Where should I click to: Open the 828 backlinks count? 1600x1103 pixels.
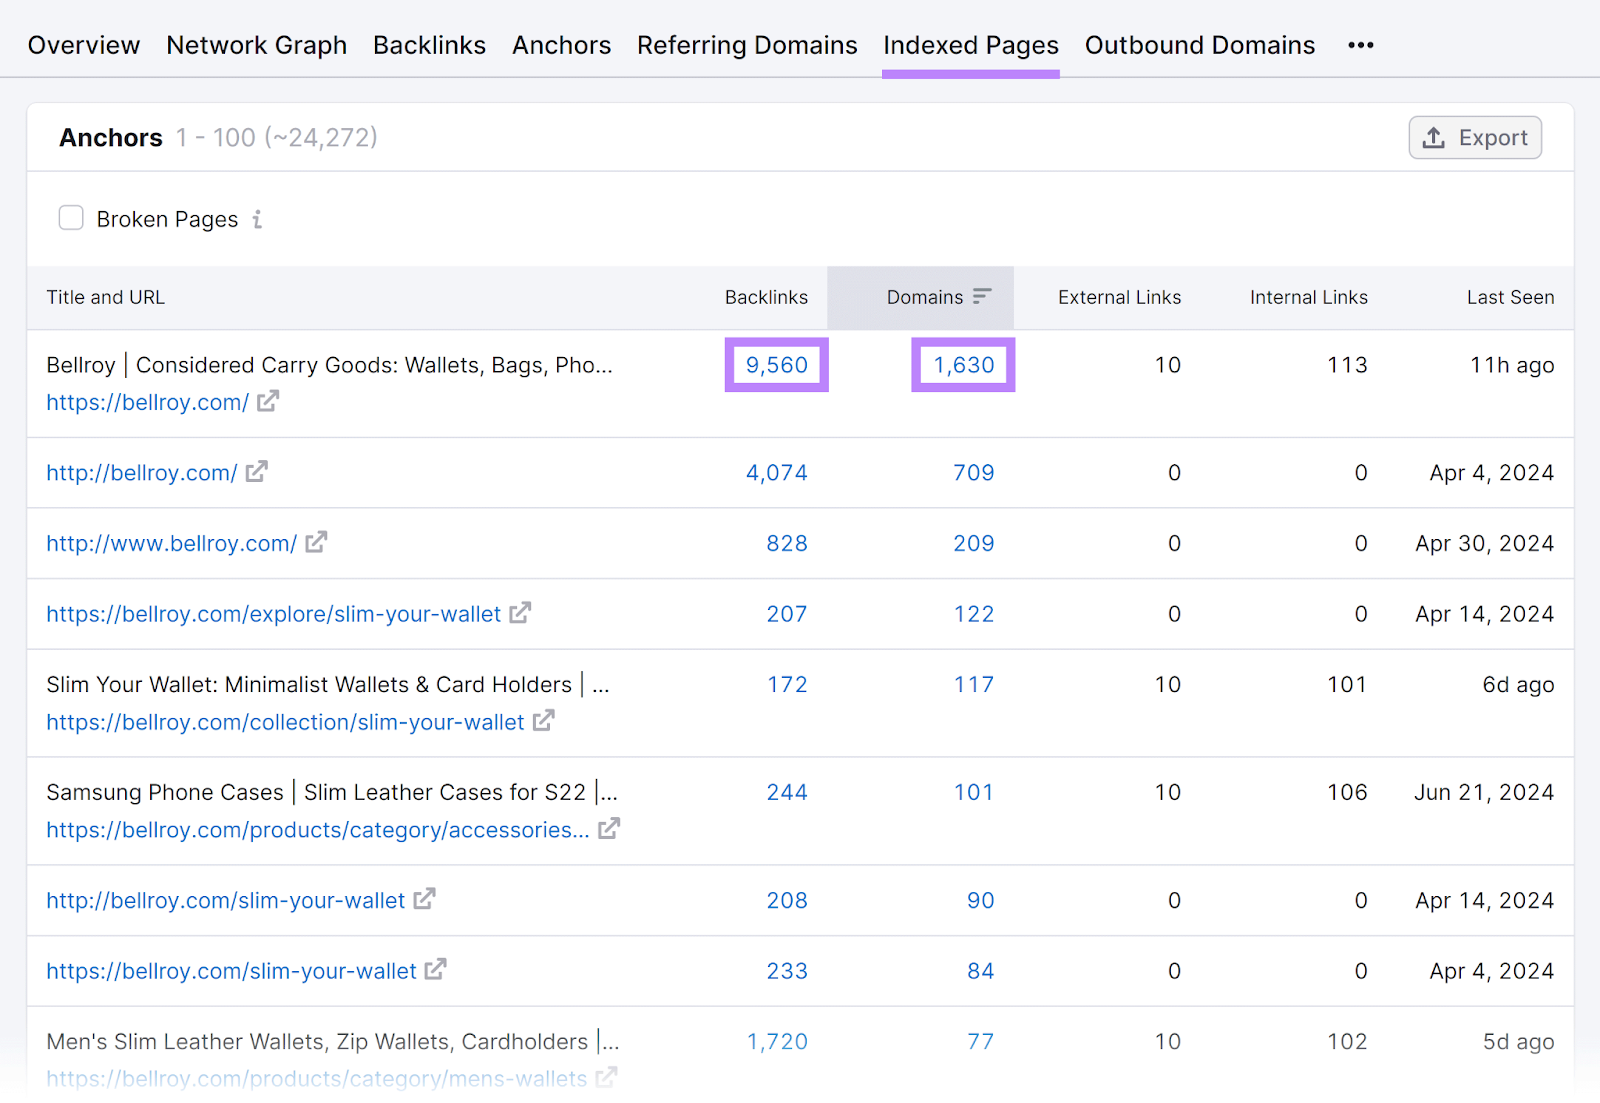coord(787,543)
